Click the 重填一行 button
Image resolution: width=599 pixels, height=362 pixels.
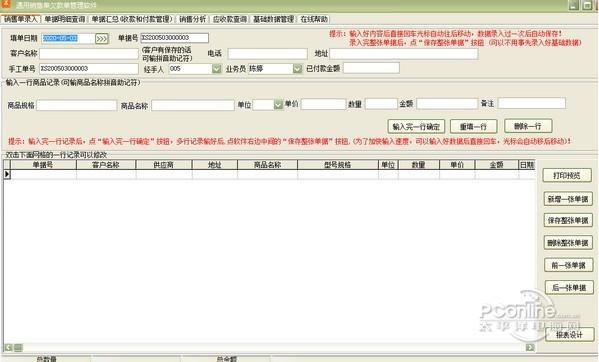473,126
